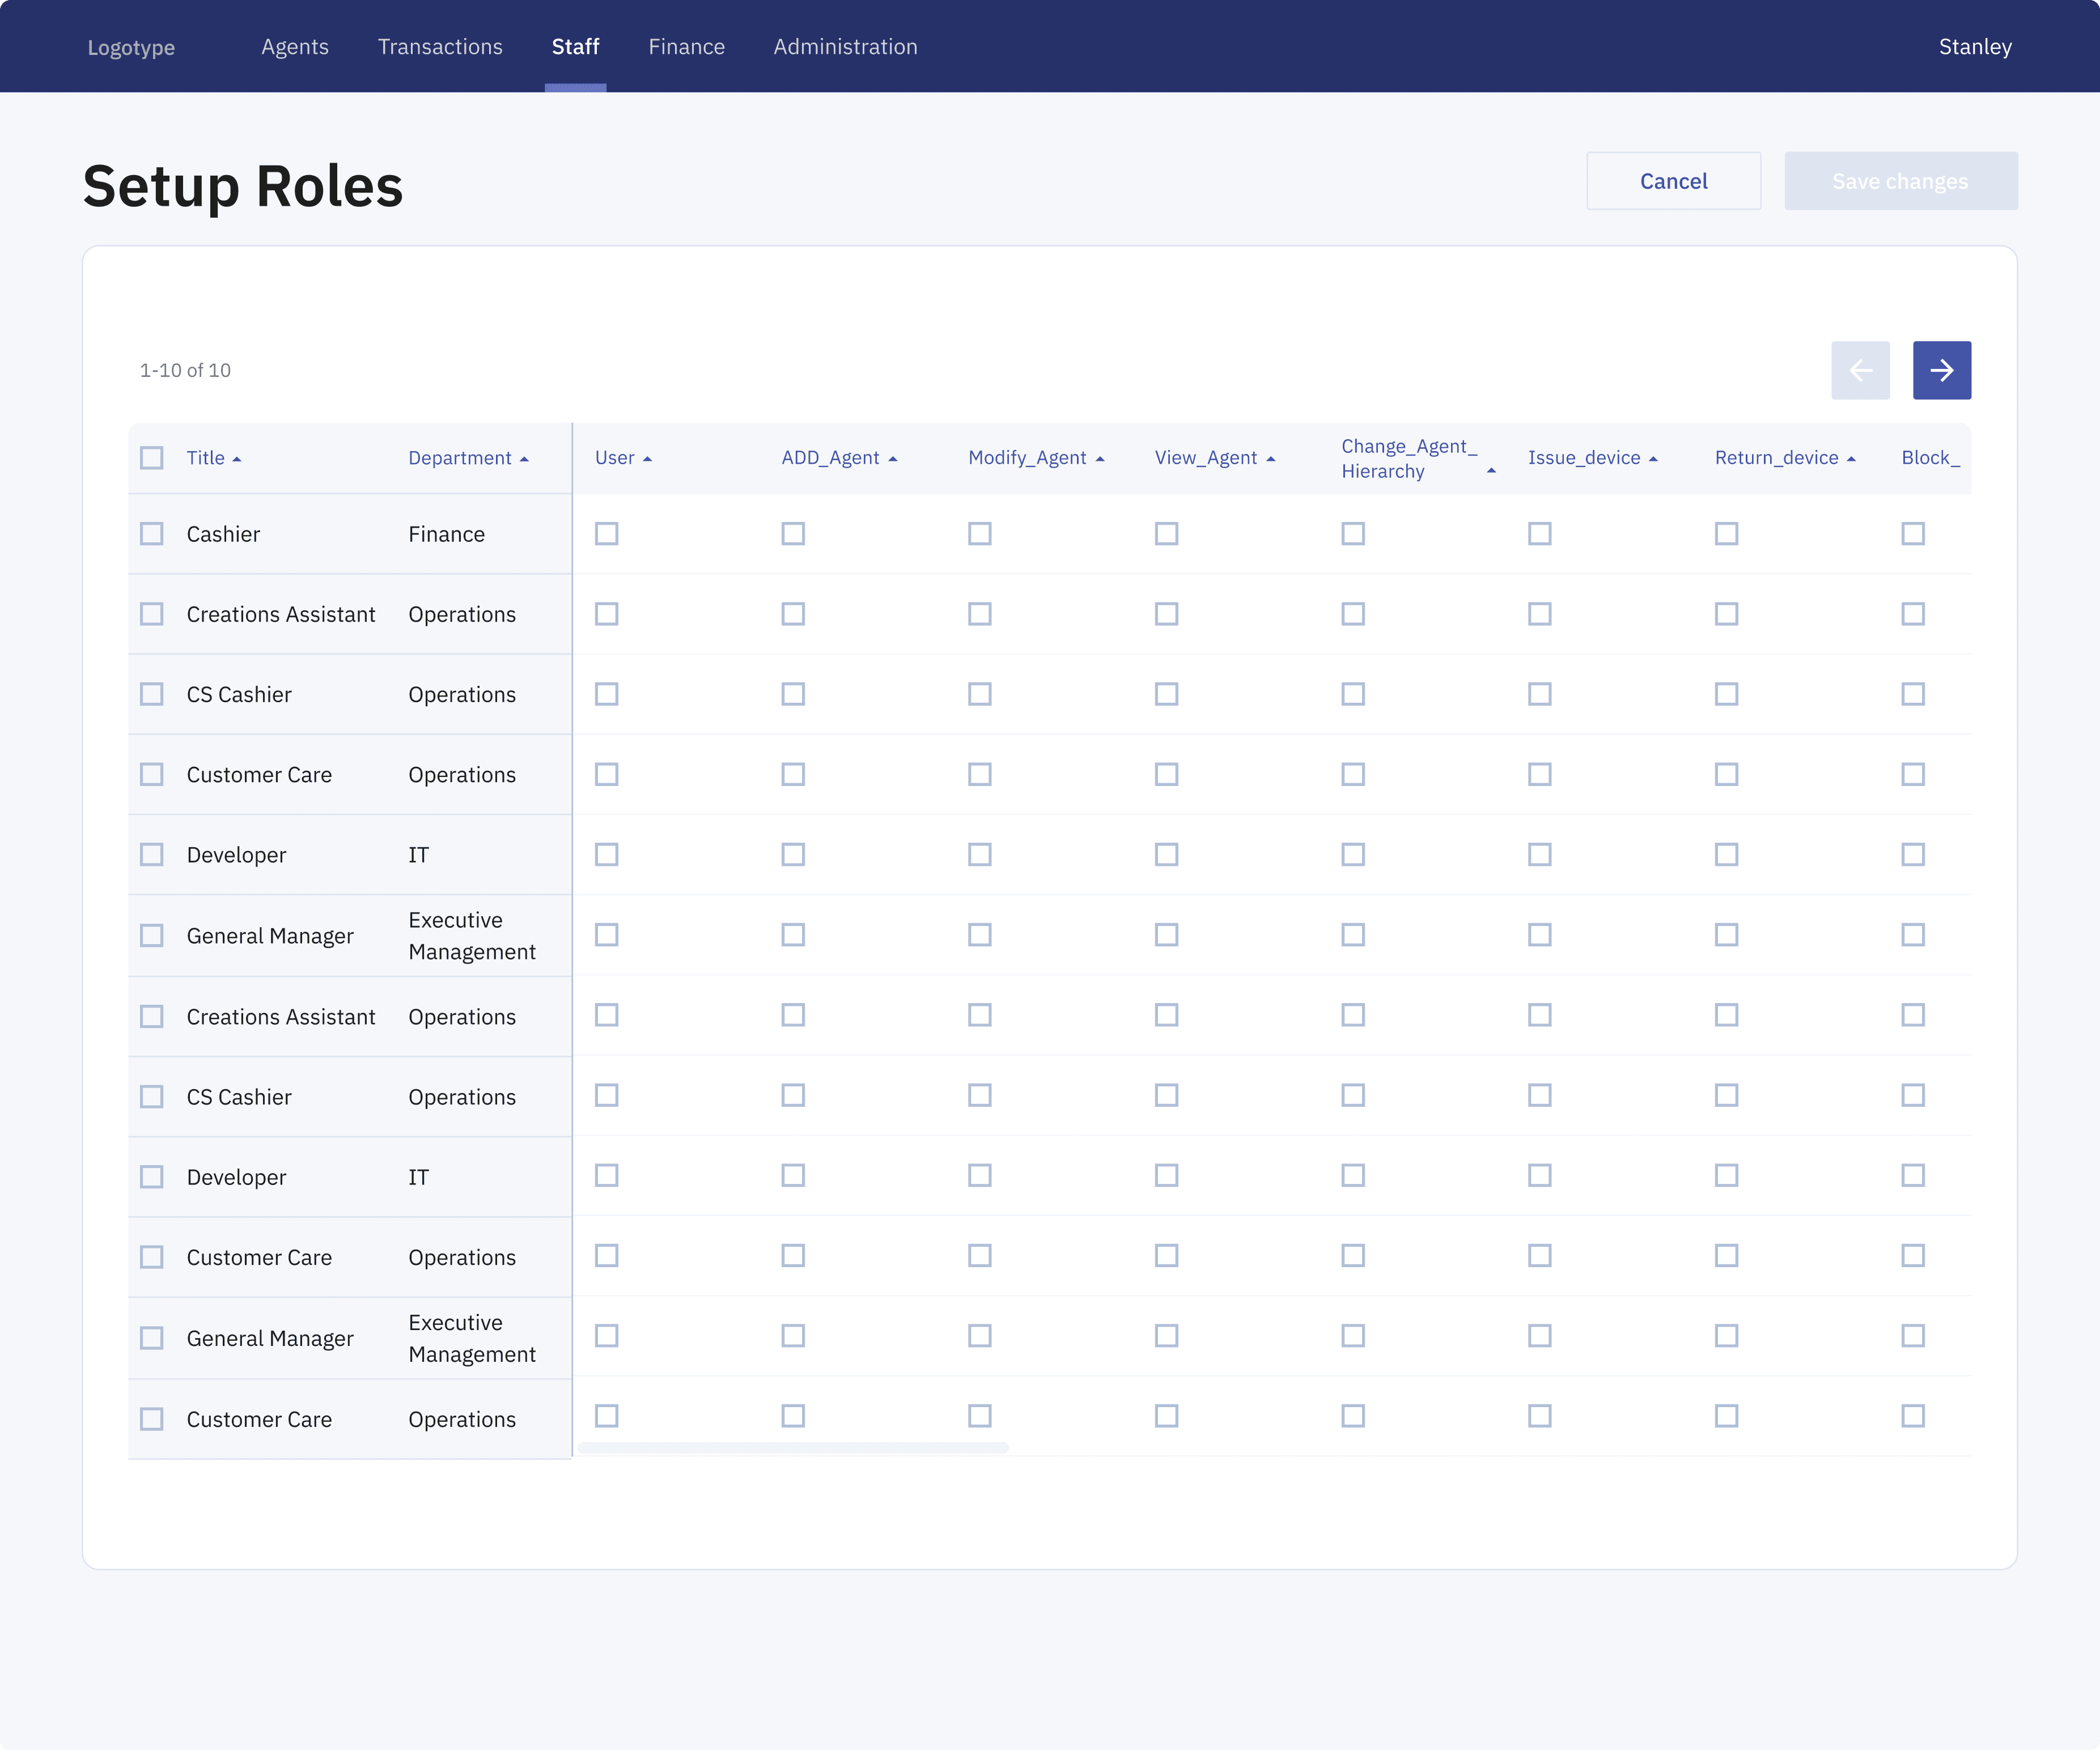The image size is (2100, 1750).
Task: Go to the Finance tab
Action: pyautogui.click(x=686, y=47)
